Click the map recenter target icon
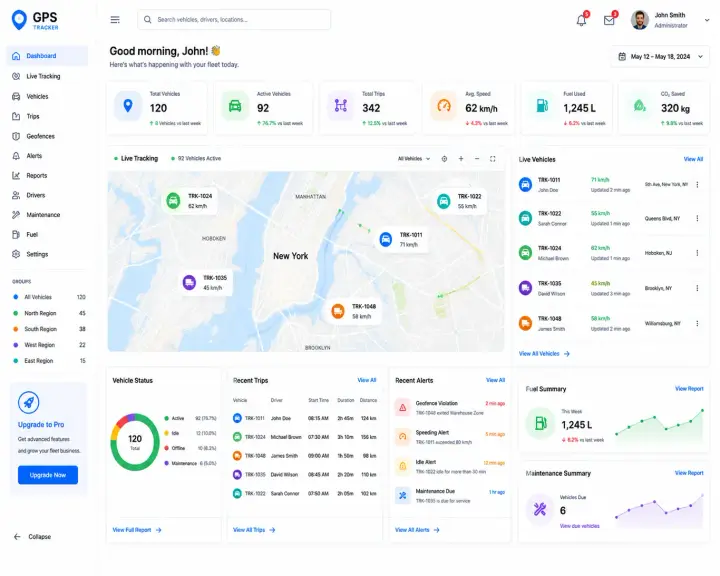The height and width of the screenshot is (576, 720). click(444, 159)
